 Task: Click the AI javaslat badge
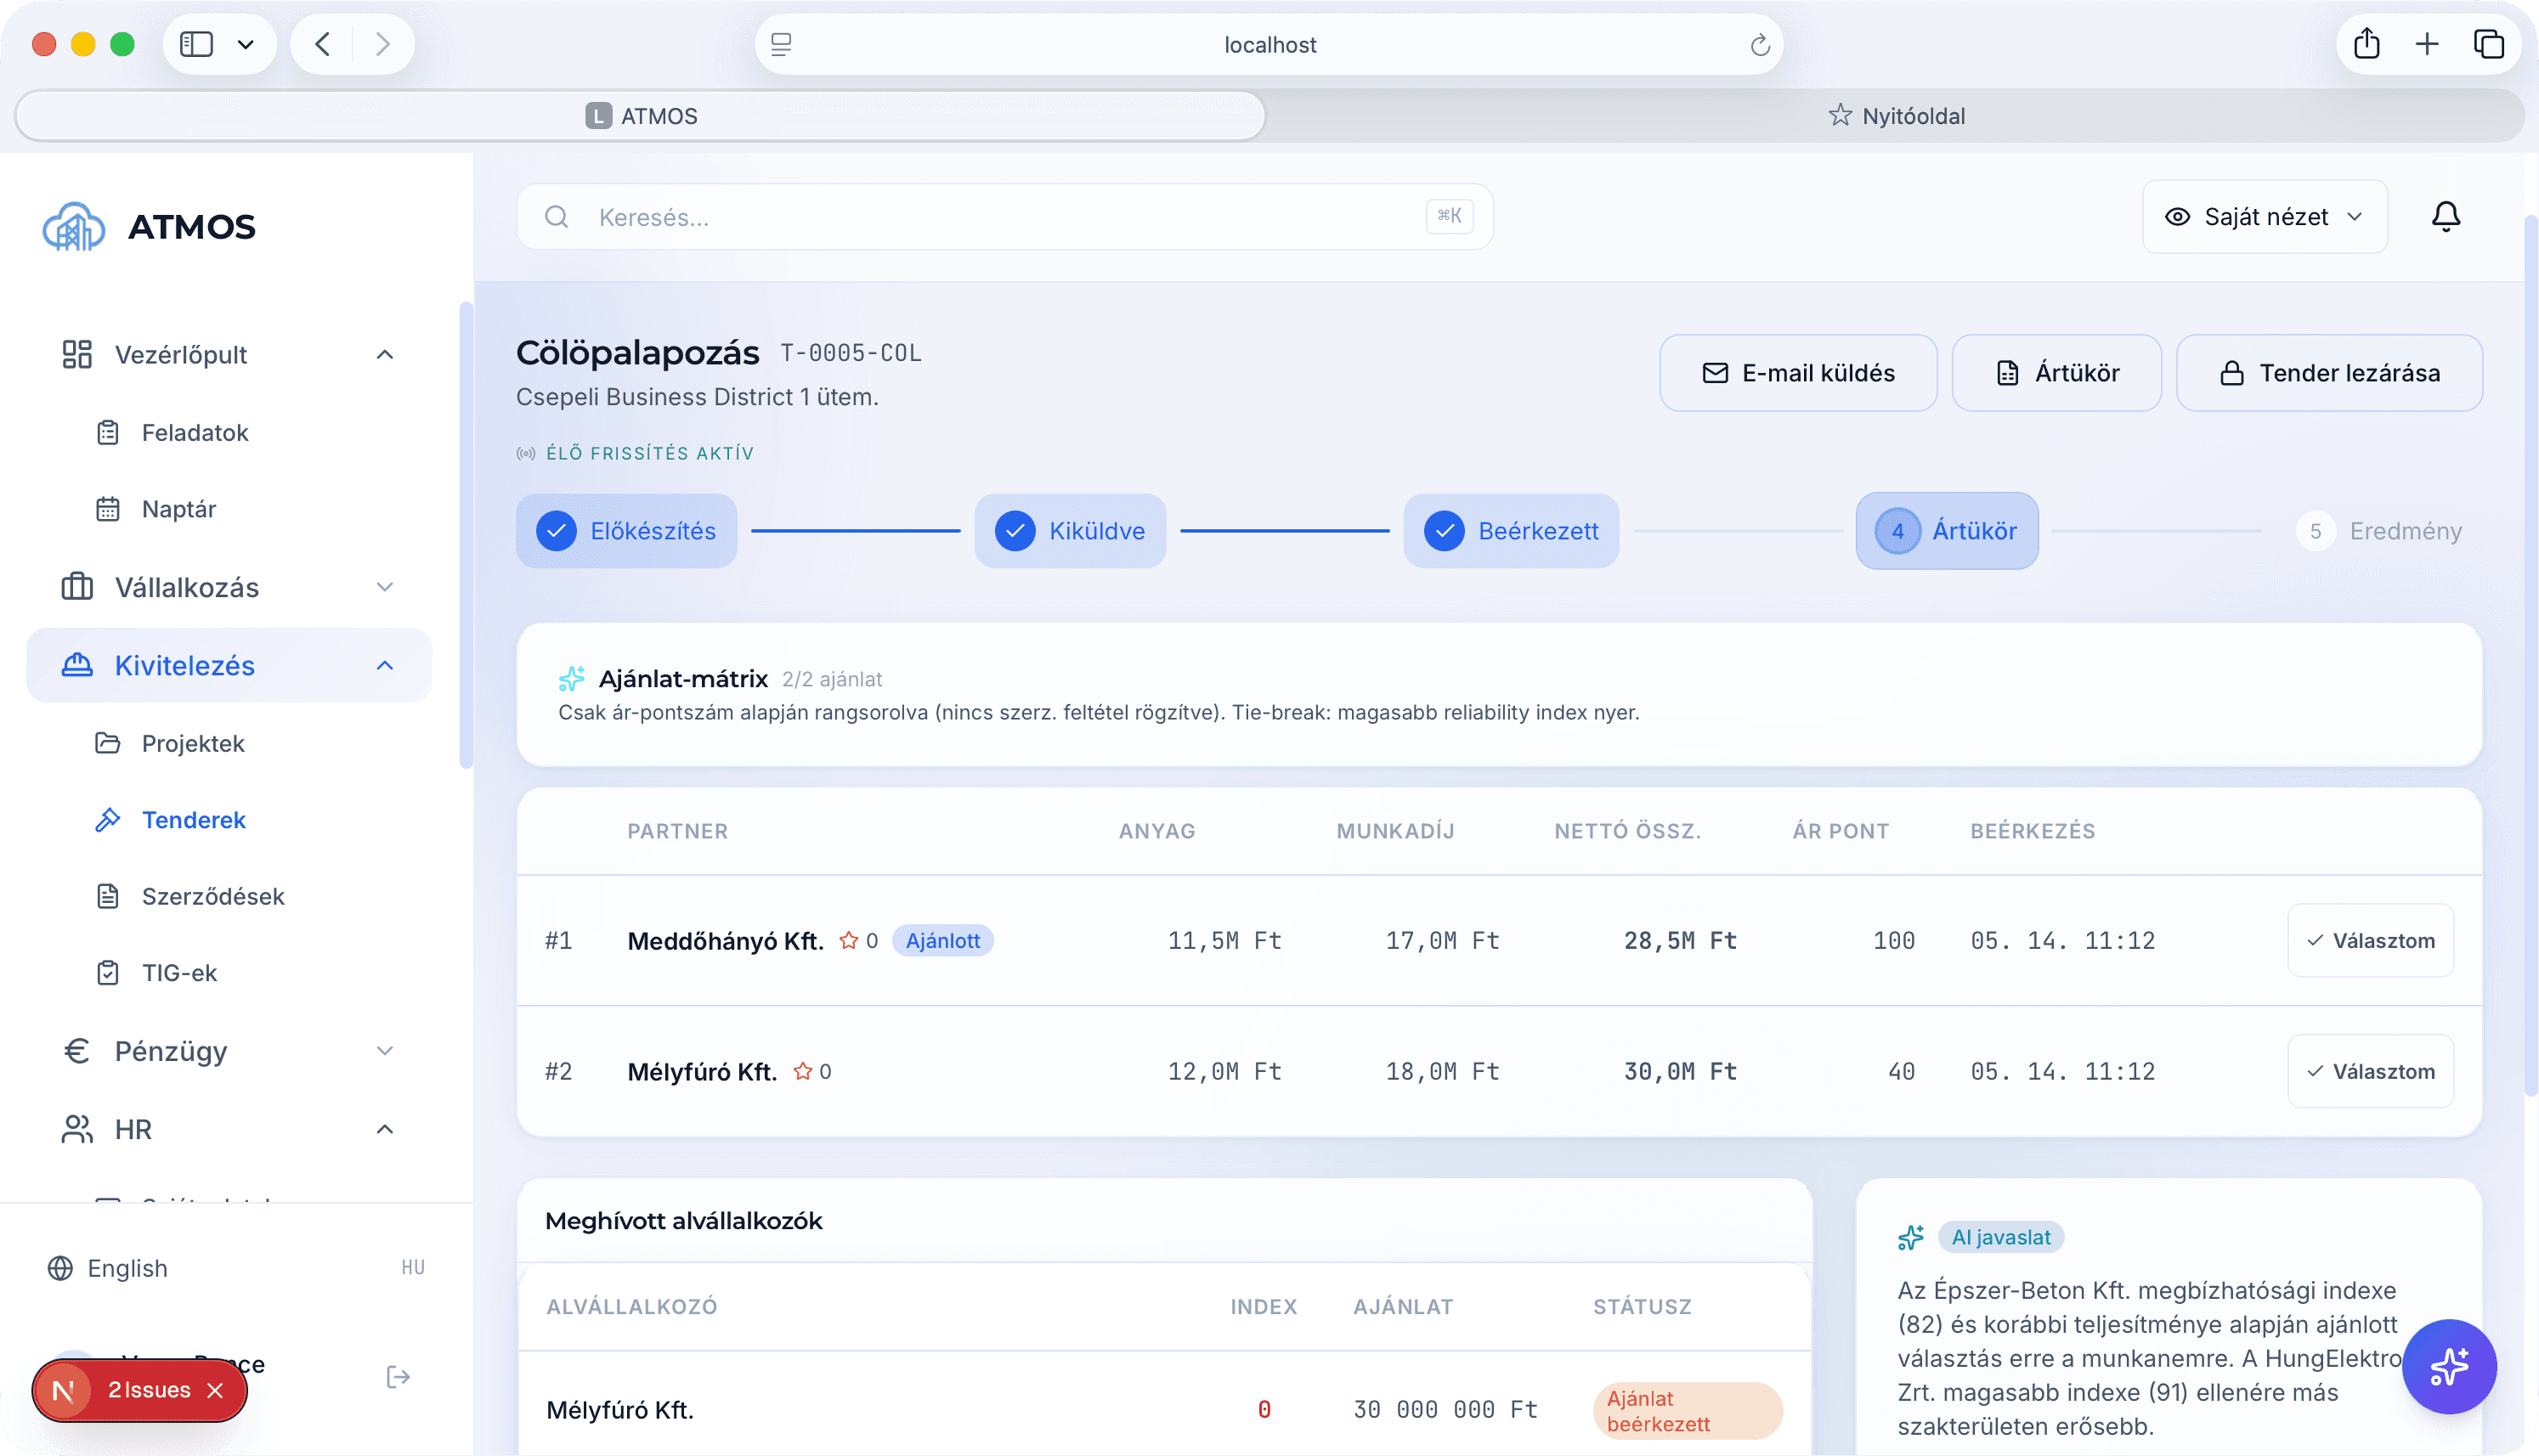pos(2000,1238)
